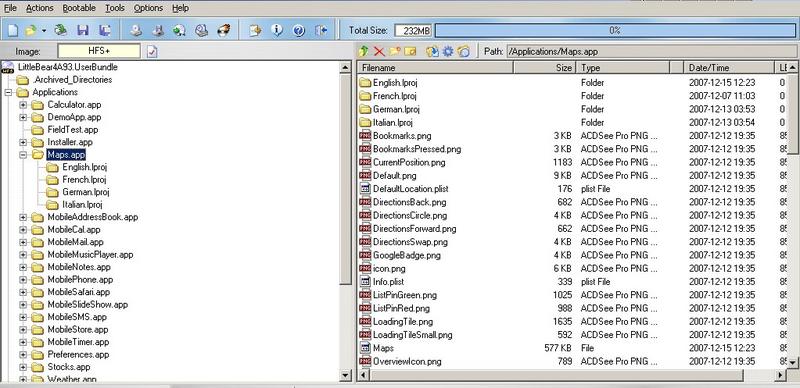Click the red X delete icon
The height and width of the screenshot is (388, 800).
point(379,51)
